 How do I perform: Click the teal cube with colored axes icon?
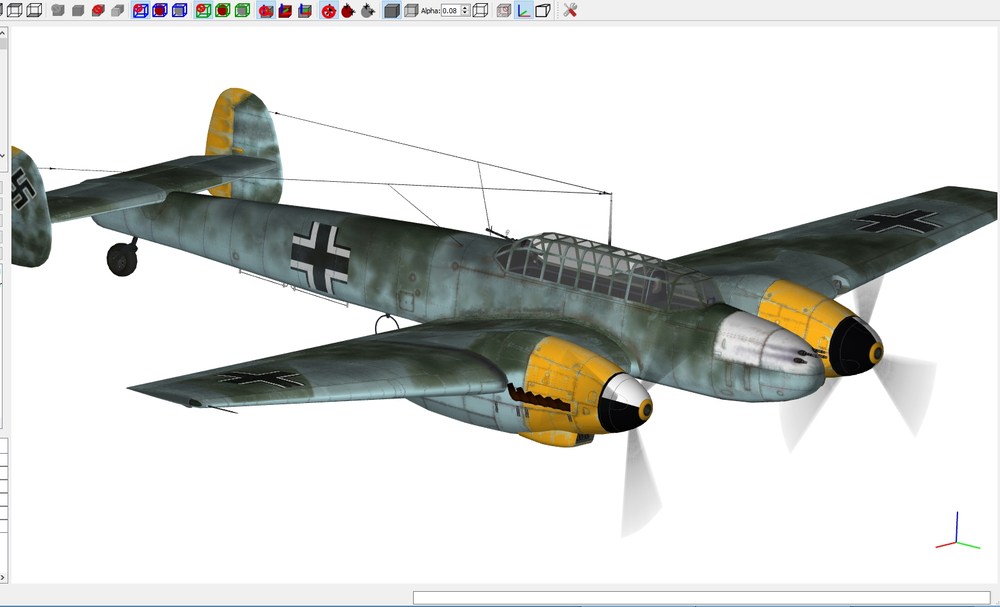pyautogui.click(x=305, y=10)
